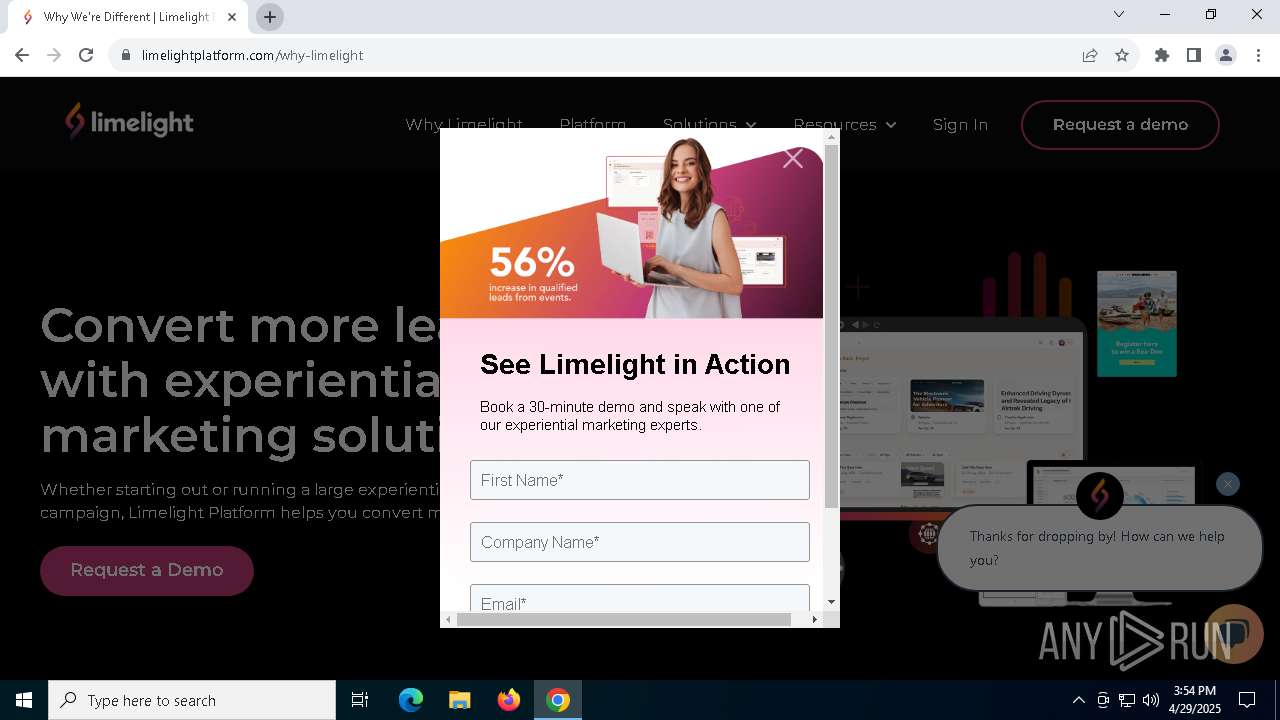Open the Chrome profile avatar
The height and width of the screenshot is (720, 1280).
[x=1226, y=55]
